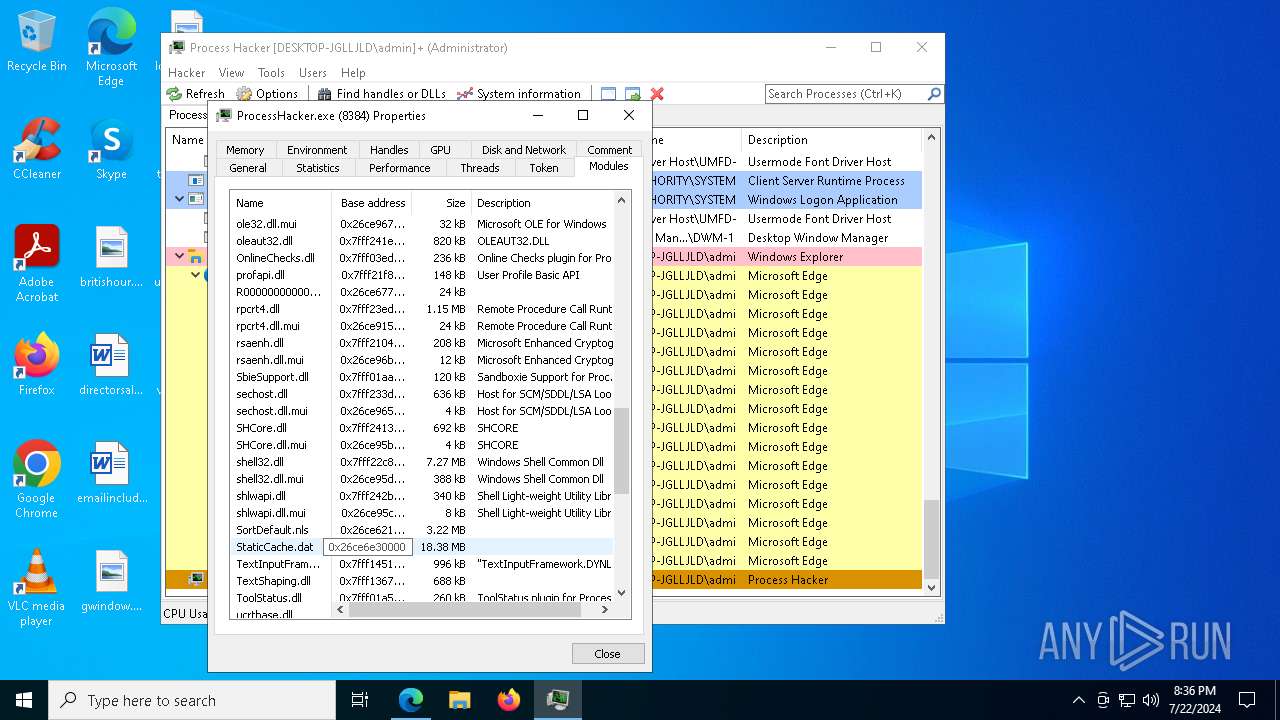Switch to the Handles tab
Viewport: 1280px width, 720px height.
tap(389, 150)
